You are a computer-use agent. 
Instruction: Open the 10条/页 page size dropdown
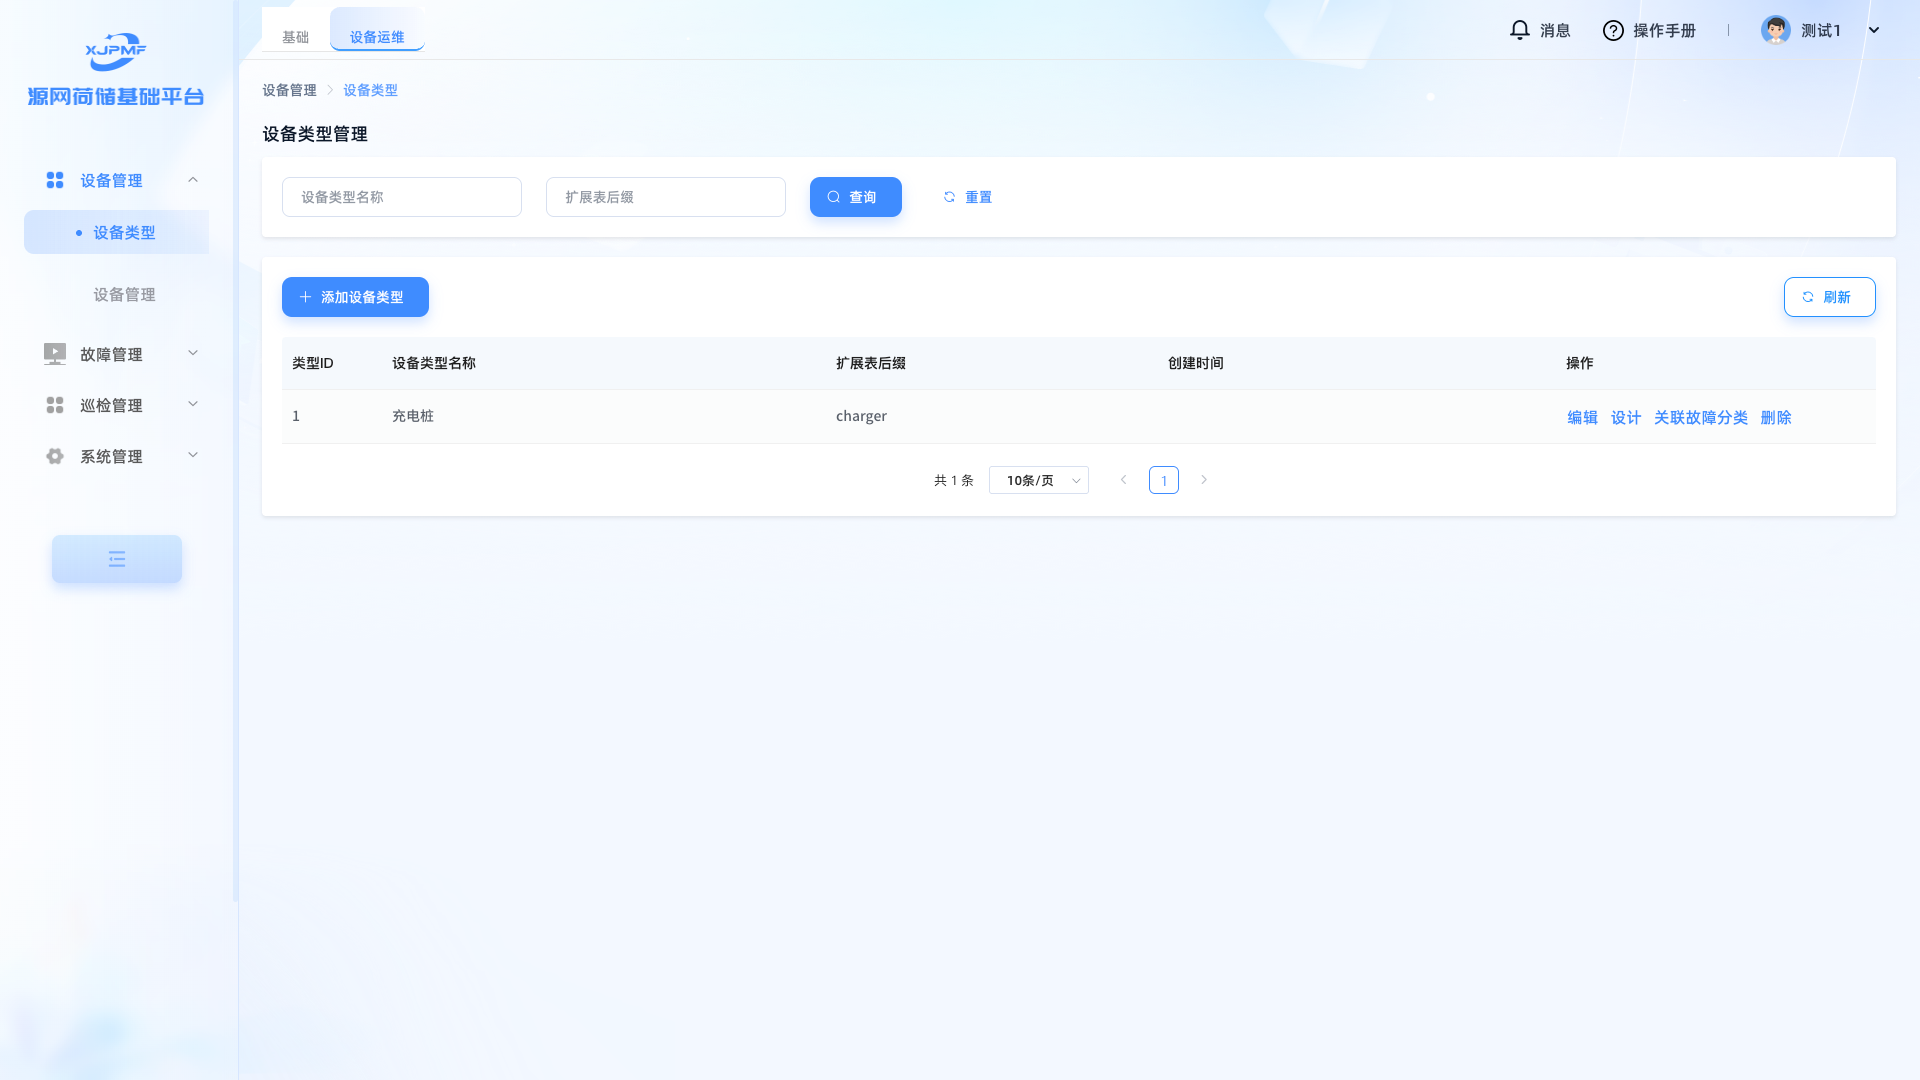[1038, 480]
